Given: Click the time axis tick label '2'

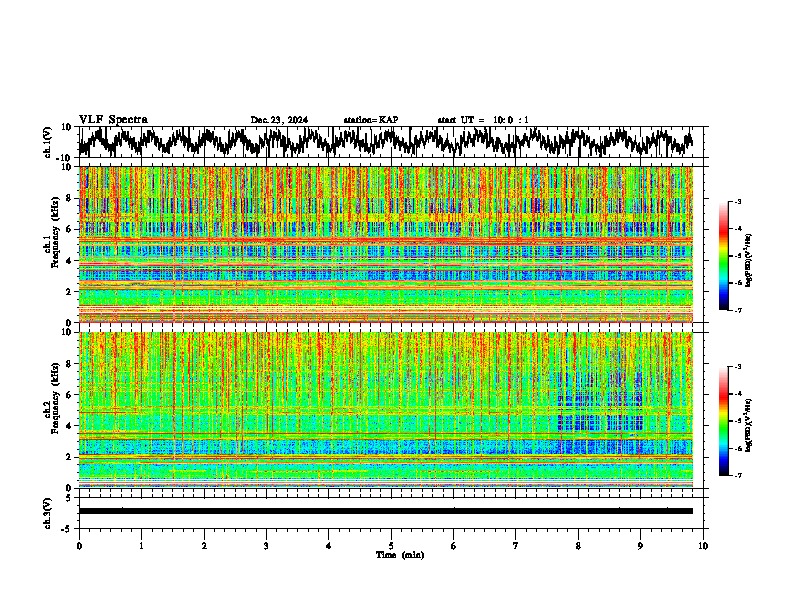Looking at the screenshot, I should point(204,546).
